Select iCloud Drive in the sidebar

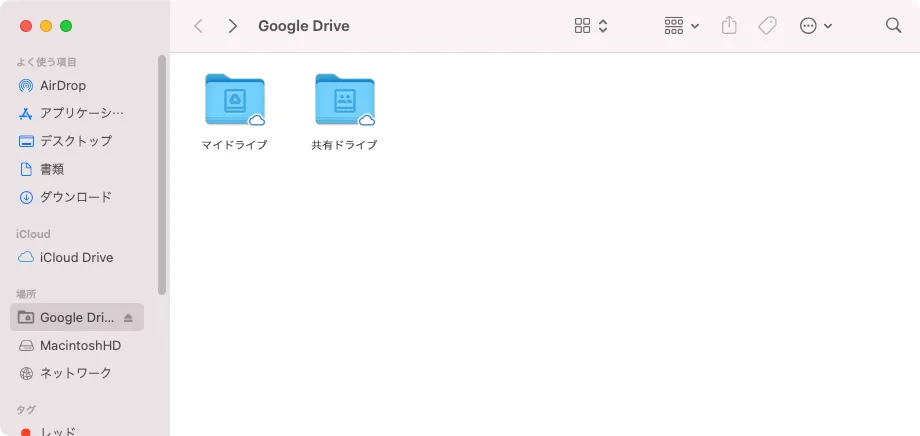(76, 257)
